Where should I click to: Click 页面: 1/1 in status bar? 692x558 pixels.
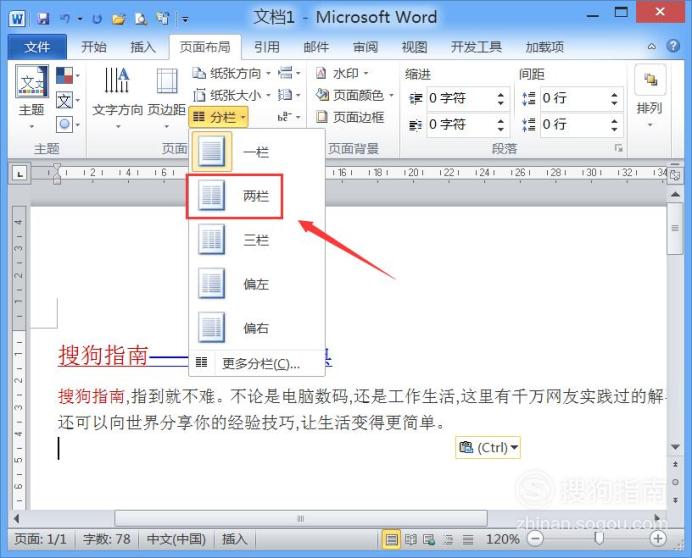(40, 539)
